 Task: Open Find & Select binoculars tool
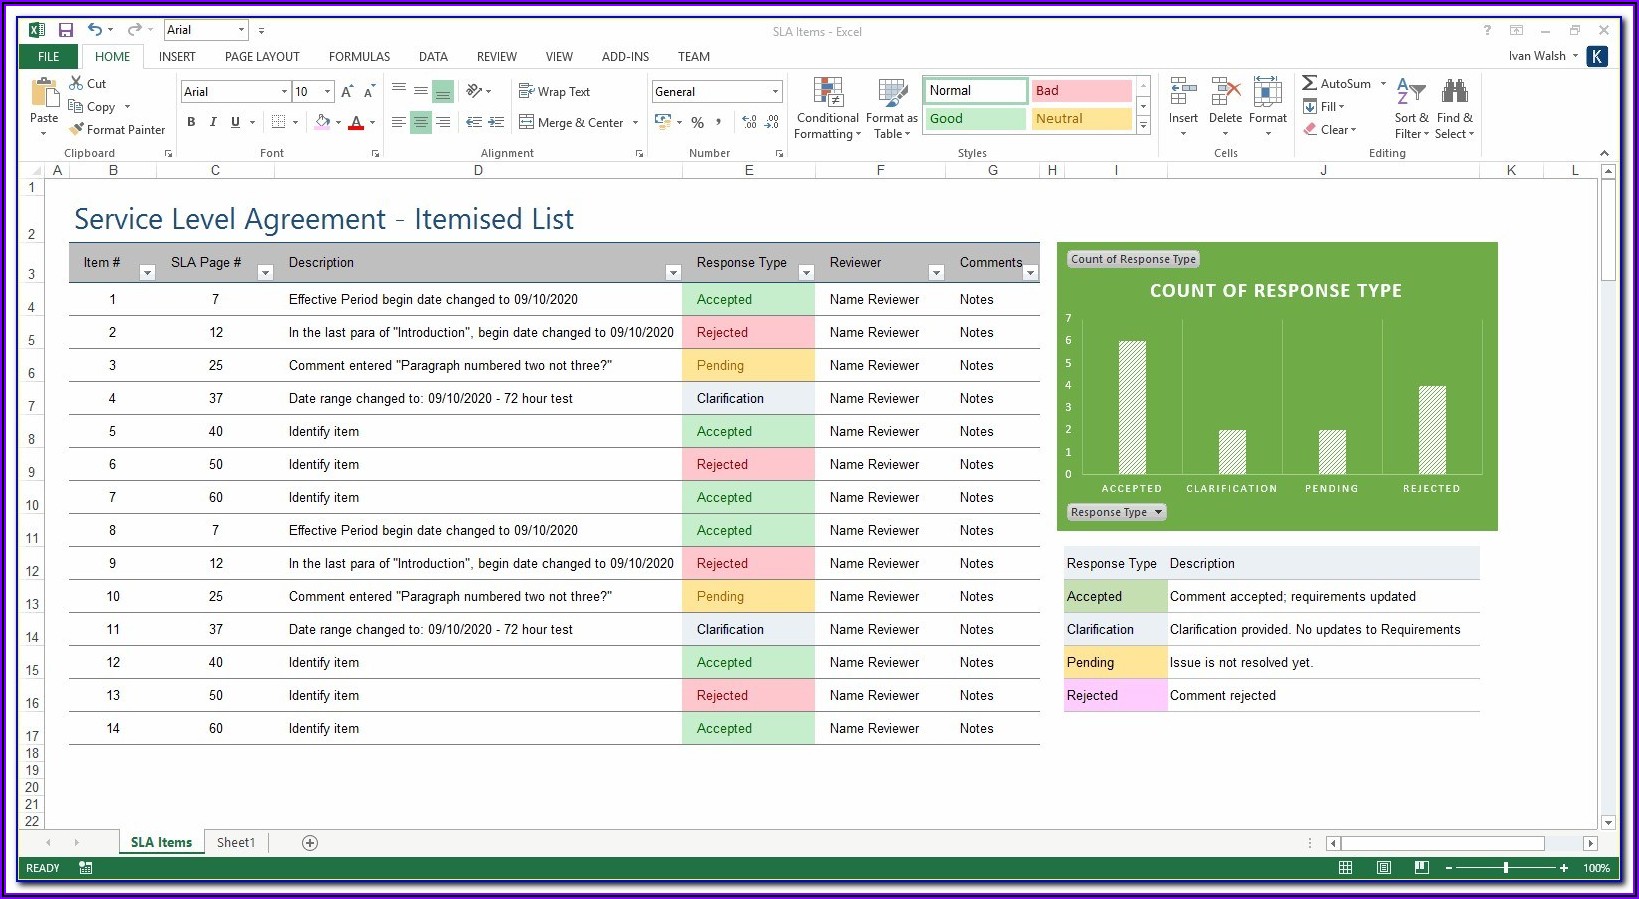[x=1454, y=108]
